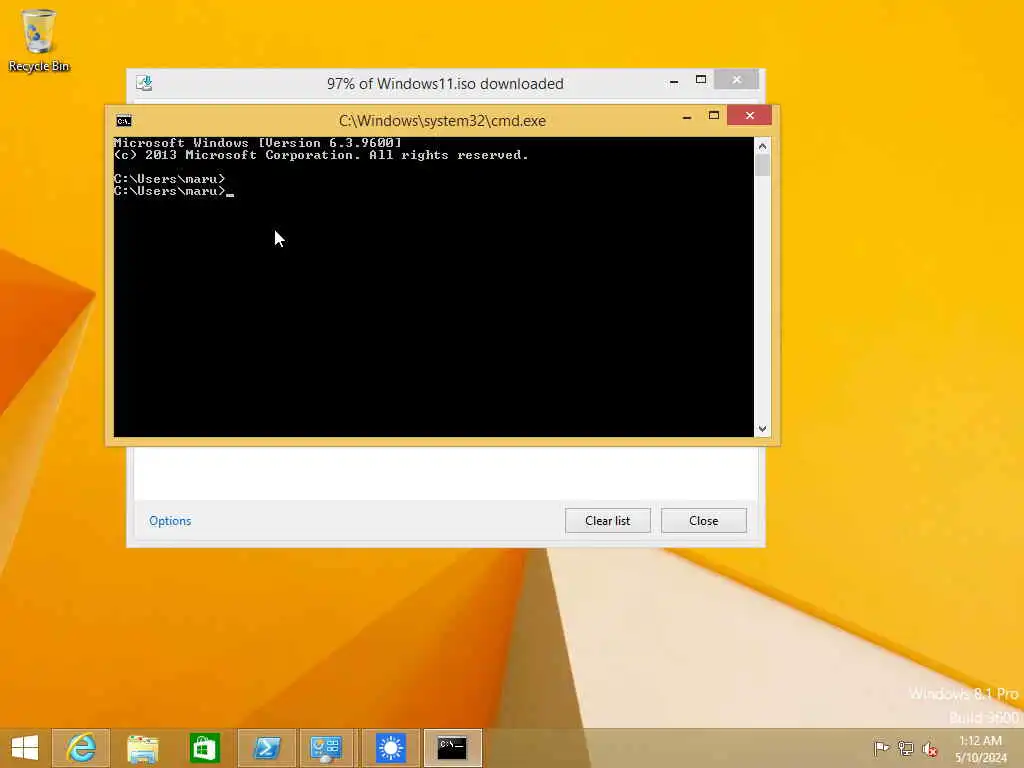
Task: Minimize the cmd.exe window
Action: (x=686, y=117)
